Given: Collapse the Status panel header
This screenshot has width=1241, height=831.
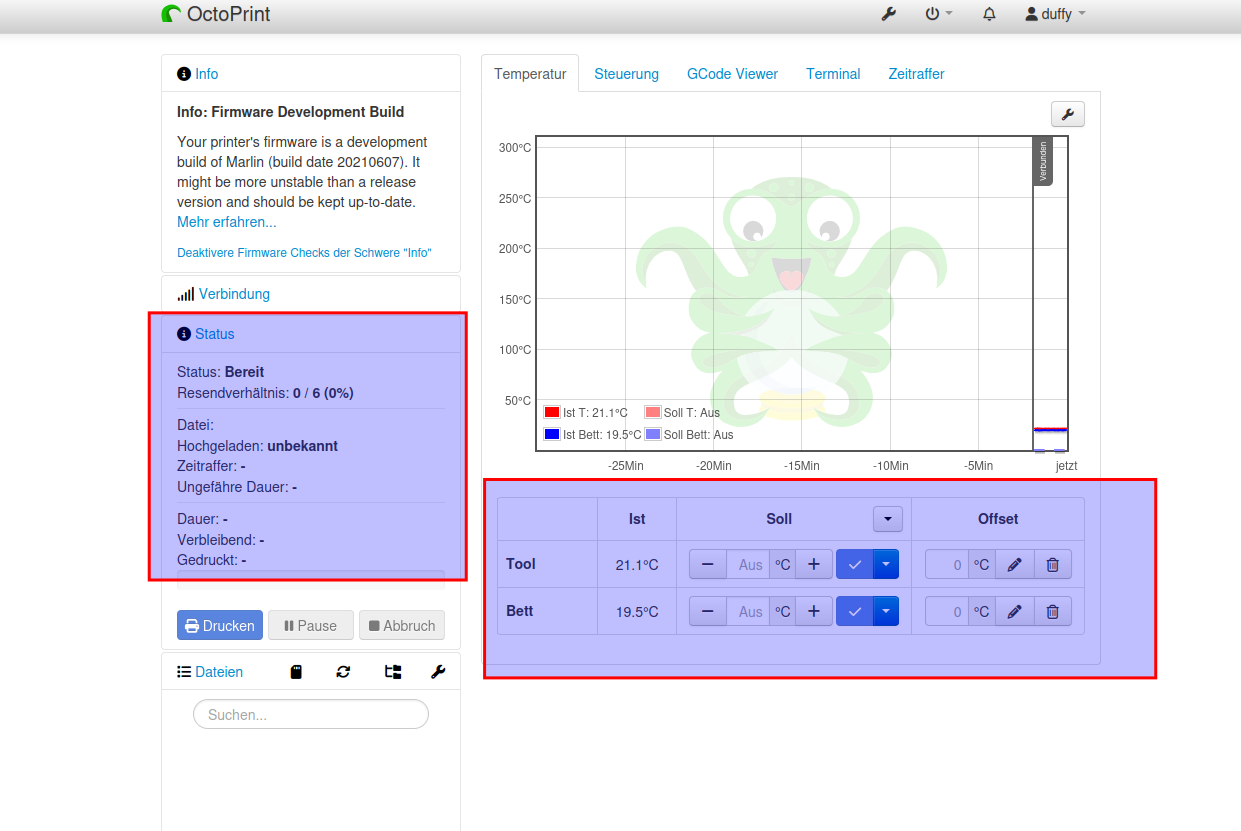Looking at the screenshot, I should (x=215, y=334).
